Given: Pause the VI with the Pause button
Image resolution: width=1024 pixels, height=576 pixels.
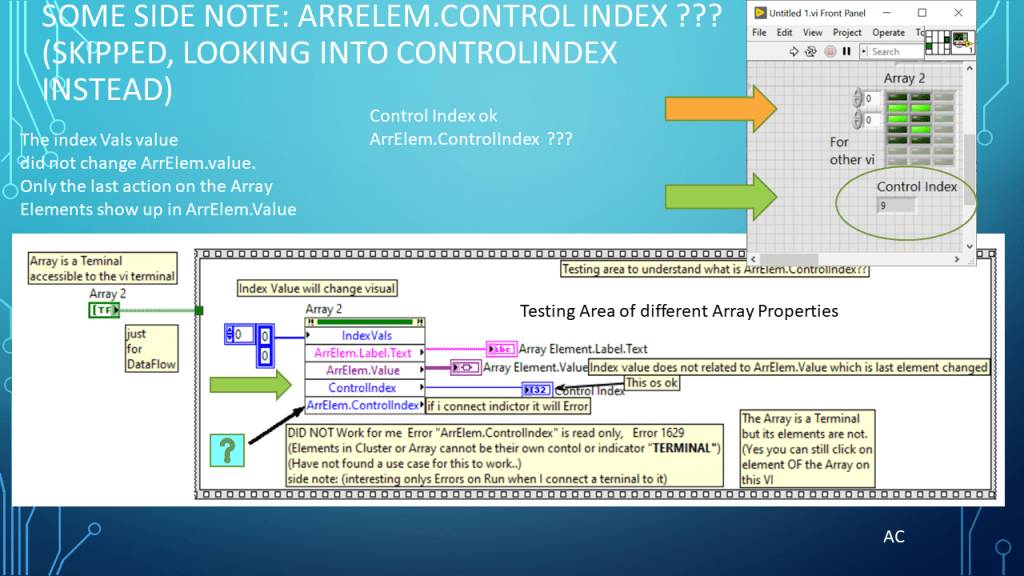Looking at the screenshot, I should click(846, 51).
